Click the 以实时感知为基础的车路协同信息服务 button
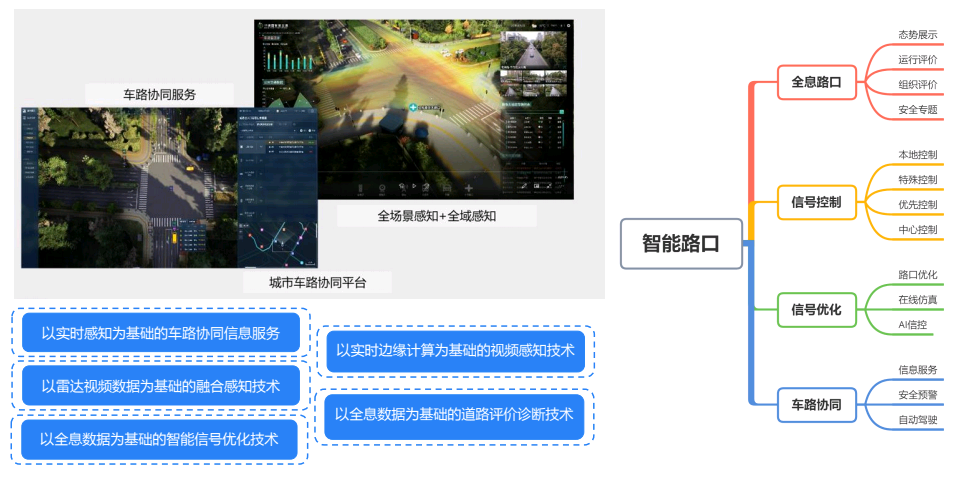The height and width of the screenshot is (479, 972). pos(161,333)
